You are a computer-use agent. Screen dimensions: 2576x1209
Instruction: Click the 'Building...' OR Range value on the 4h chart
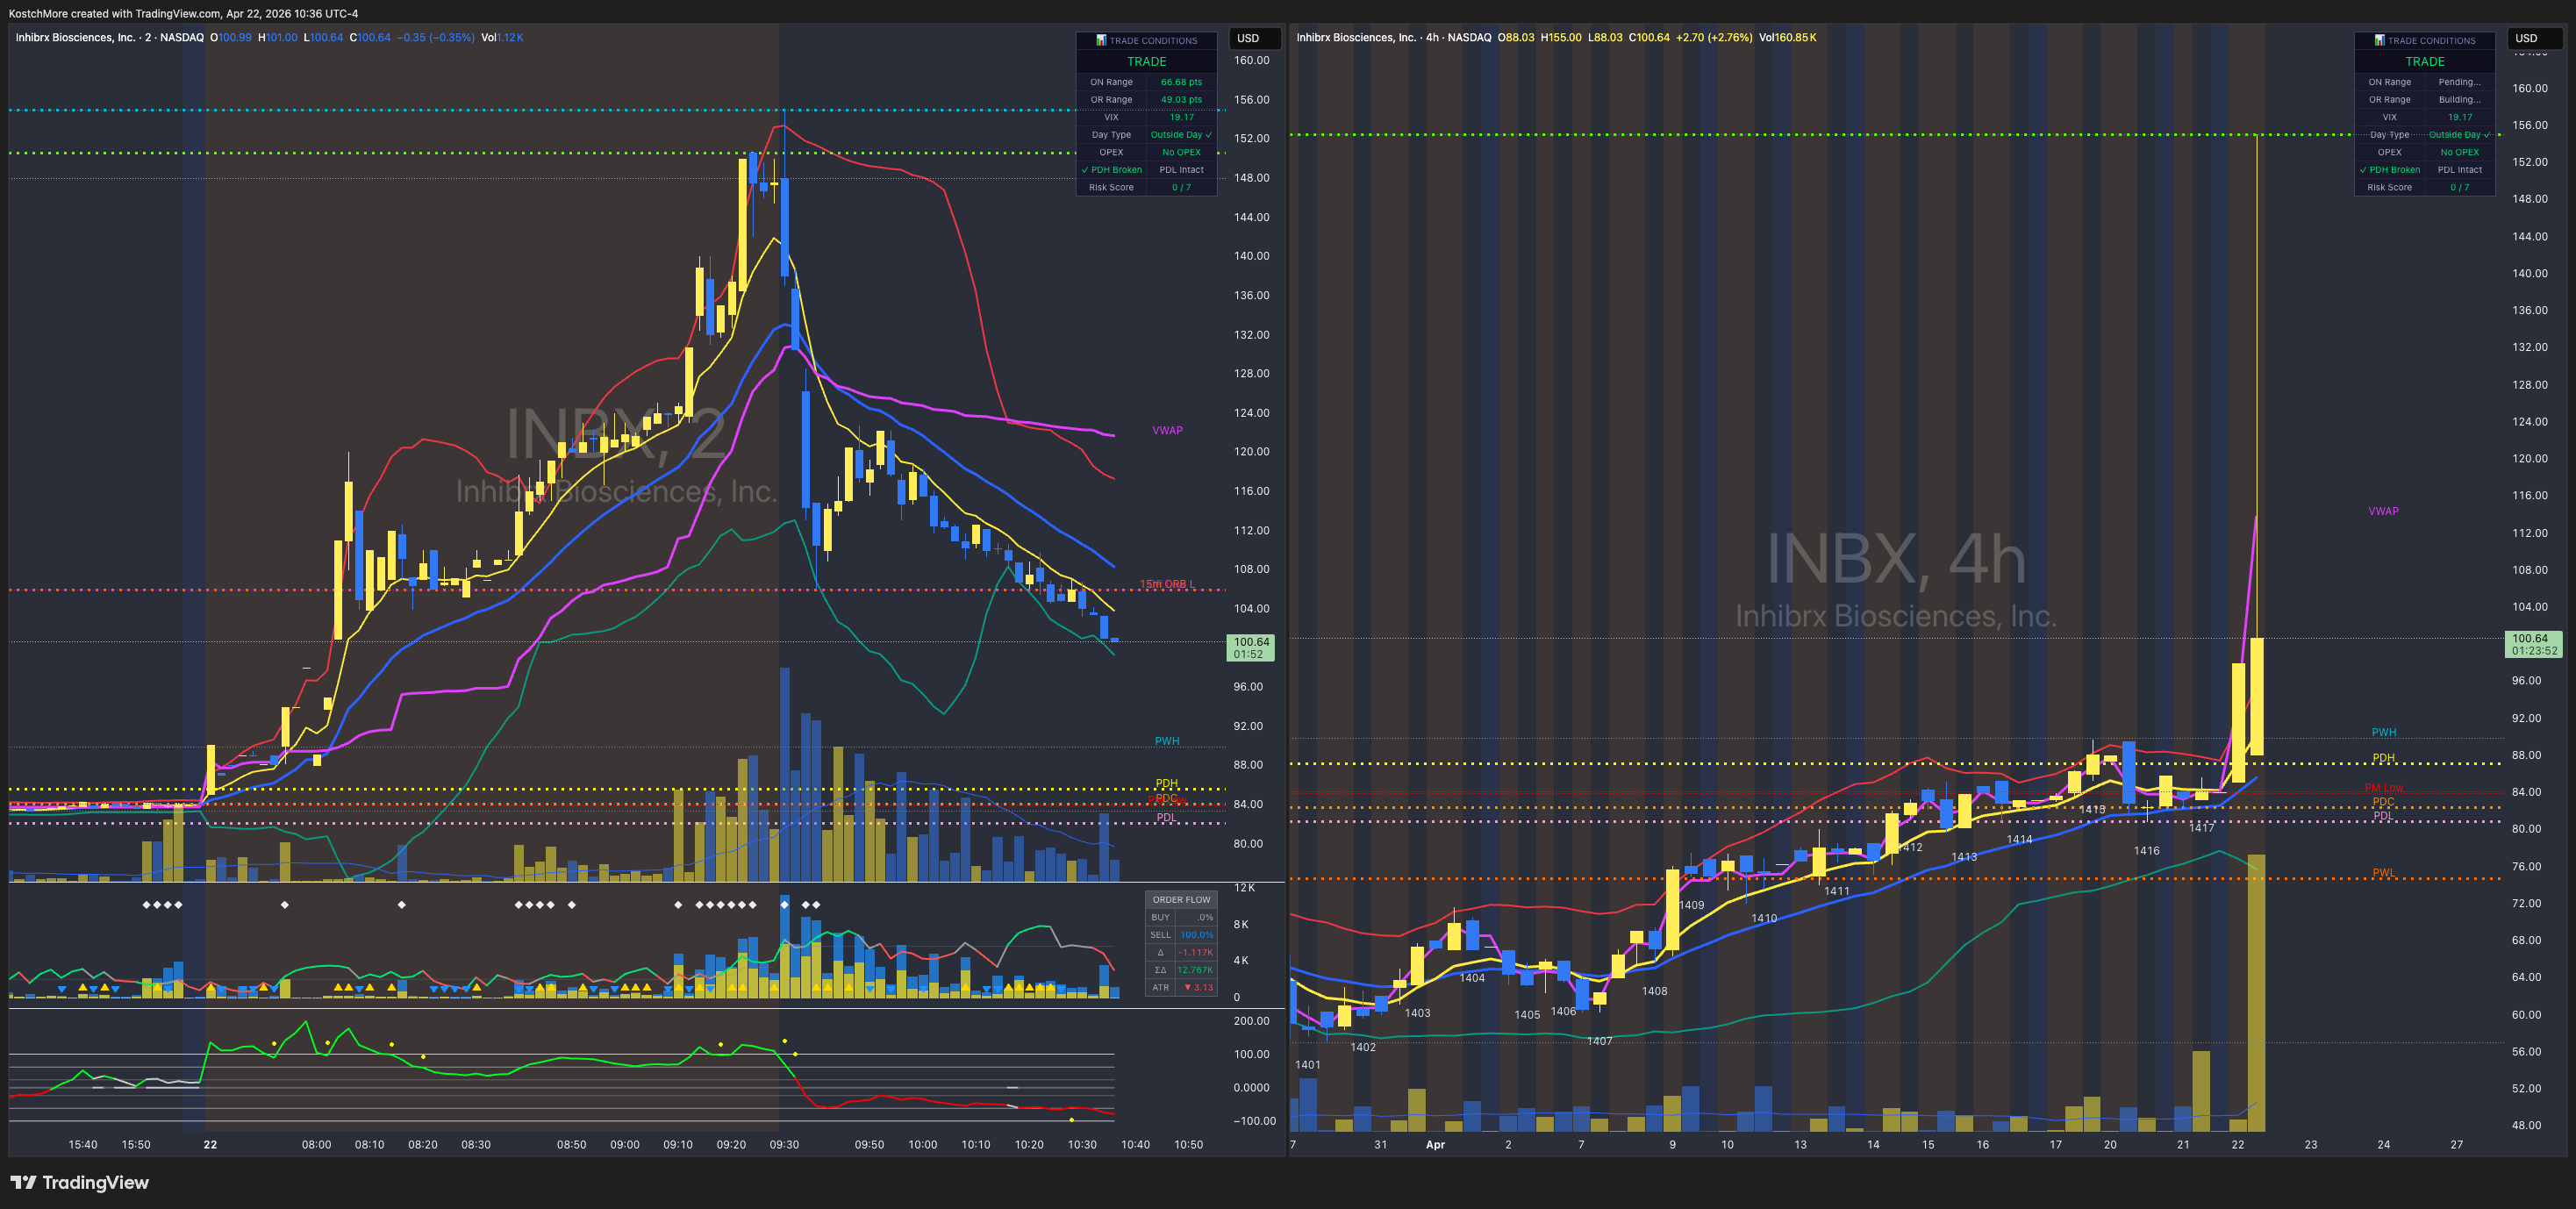[x=2459, y=100]
